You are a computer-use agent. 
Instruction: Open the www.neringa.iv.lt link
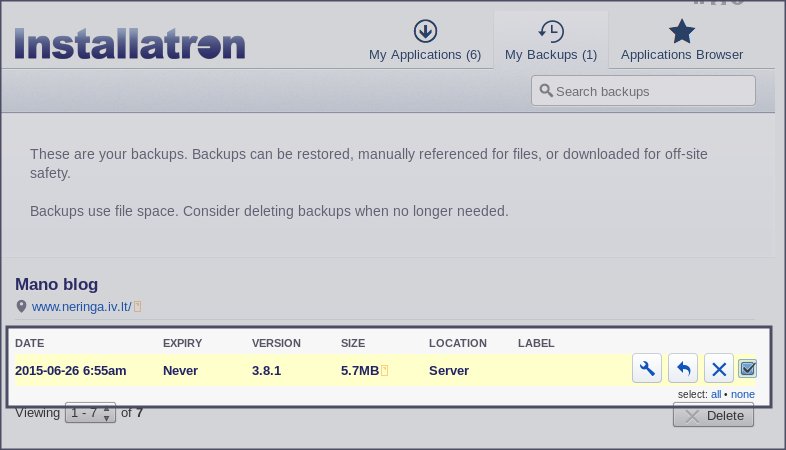click(x=81, y=306)
